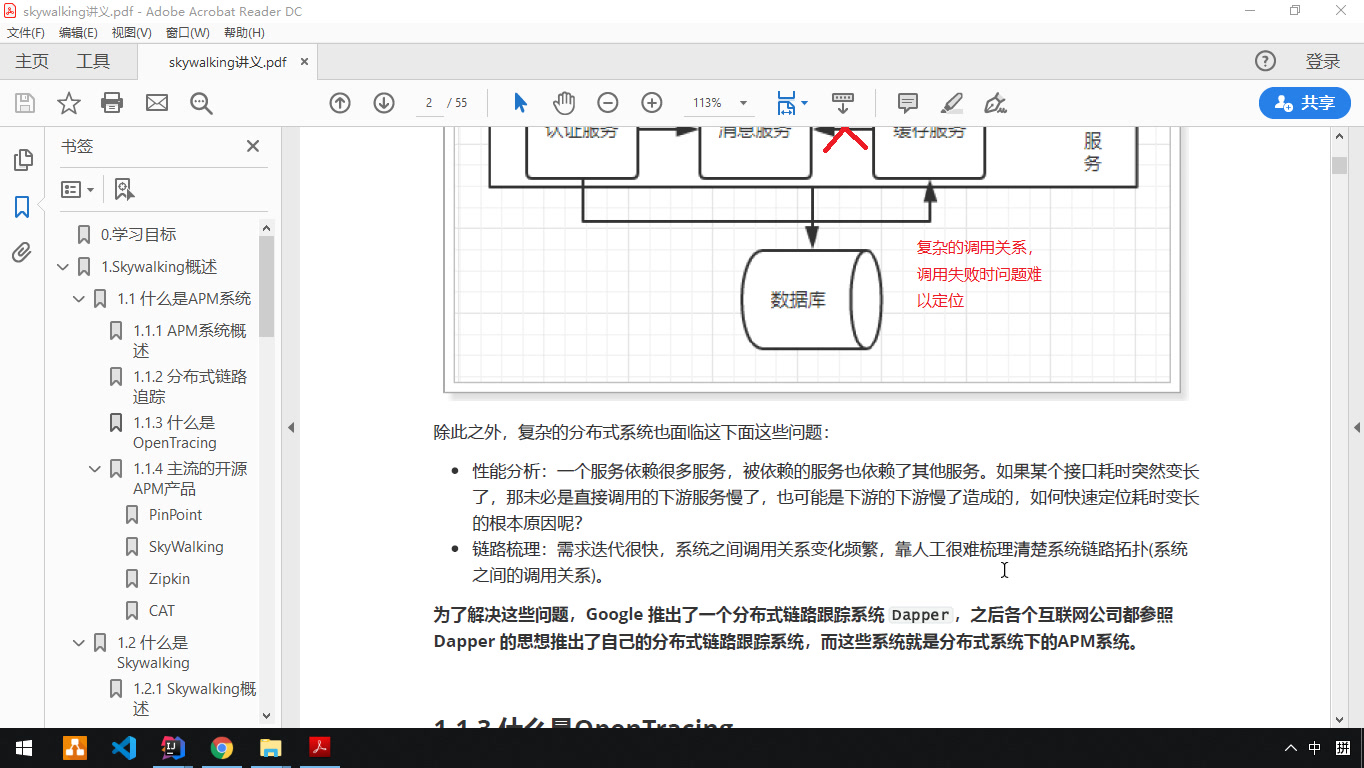This screenshot has height=768, width=1364.
Task: Open Google Chrome from taskbar
Action: pos(222,748)
